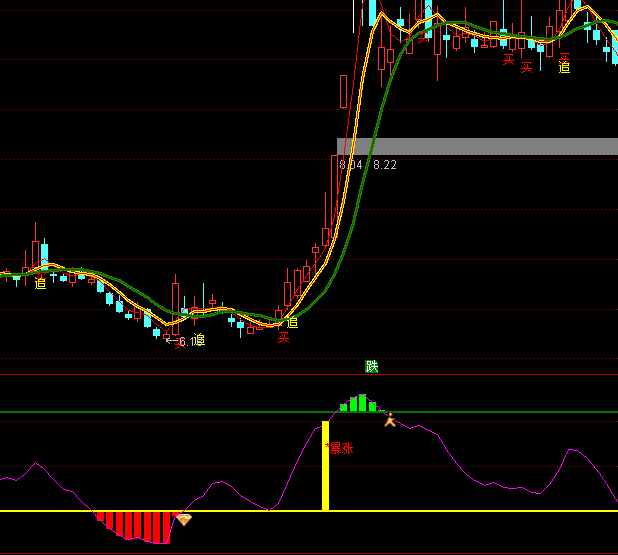Click the 6.1 low price label

(181, 342)
